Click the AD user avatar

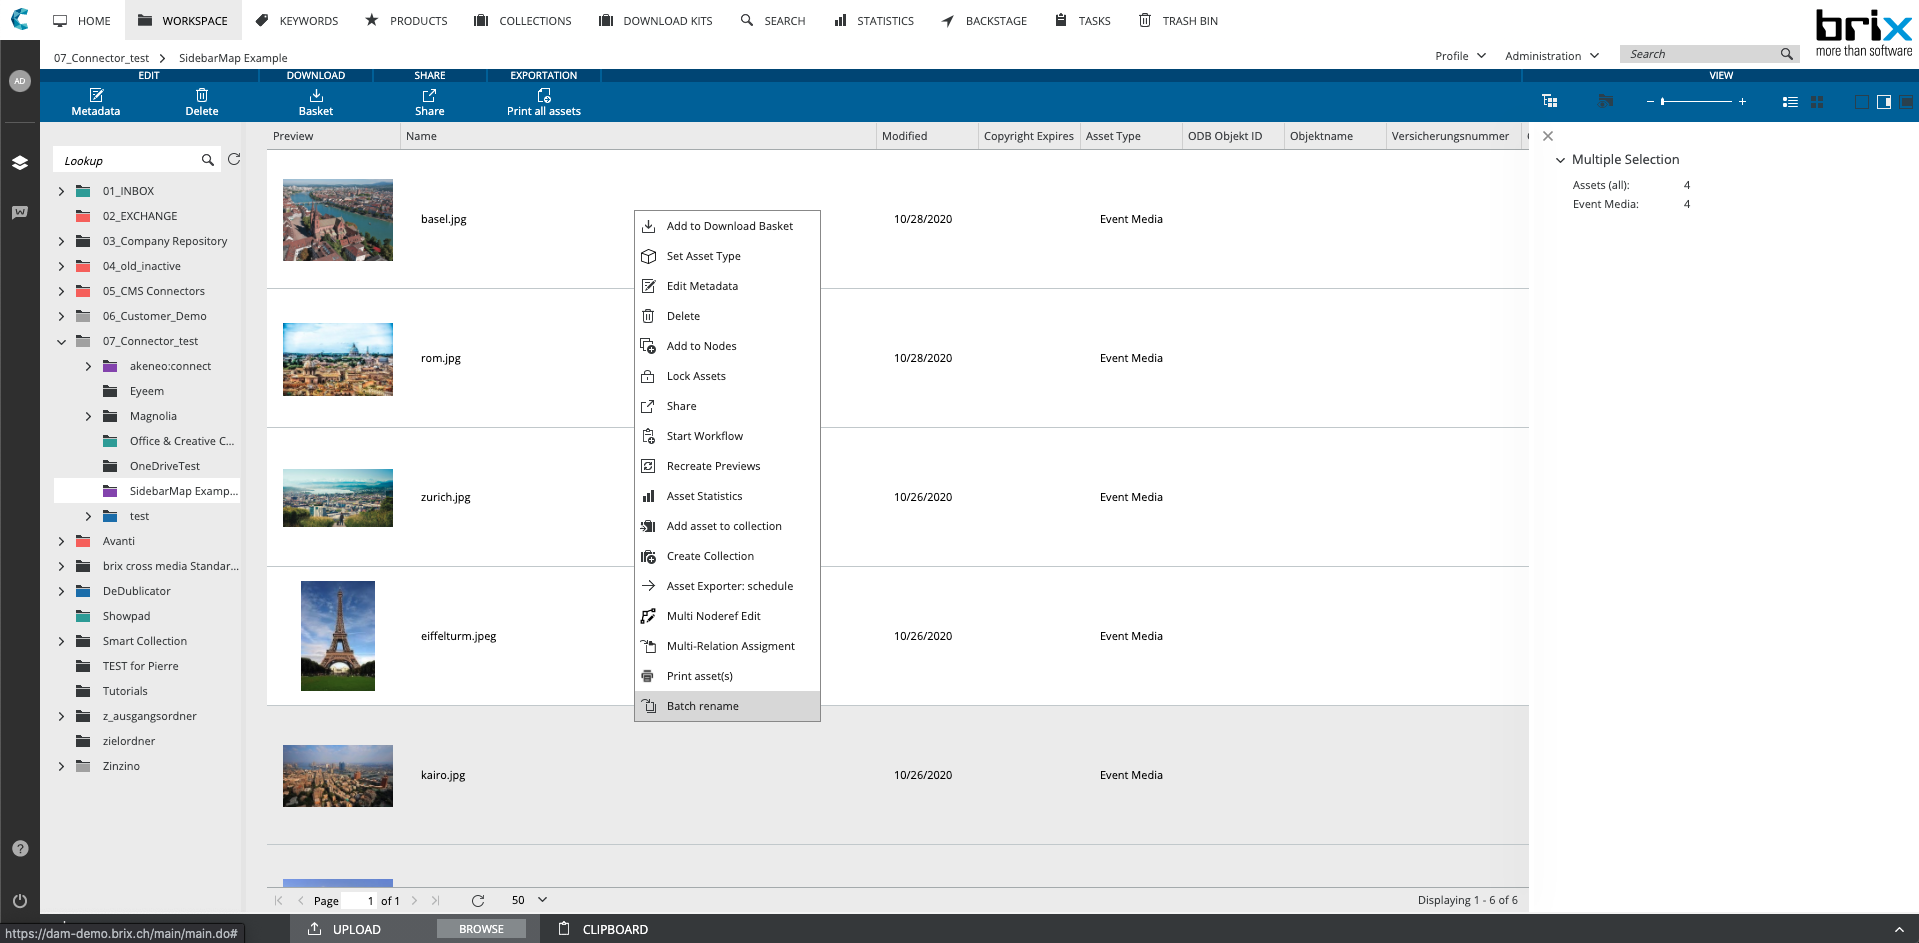pos(20,81)
